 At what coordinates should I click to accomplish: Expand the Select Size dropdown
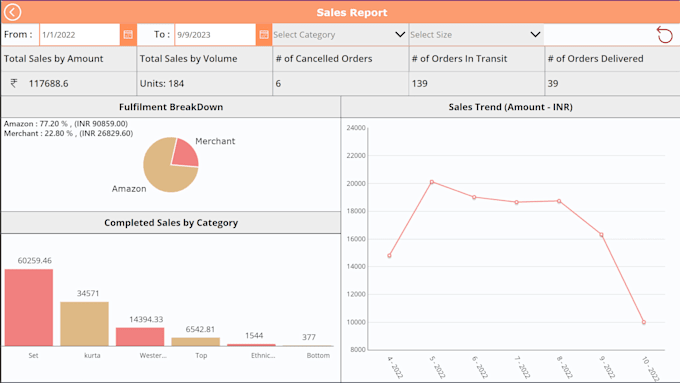pyautogui.click(x=476, y=35)
